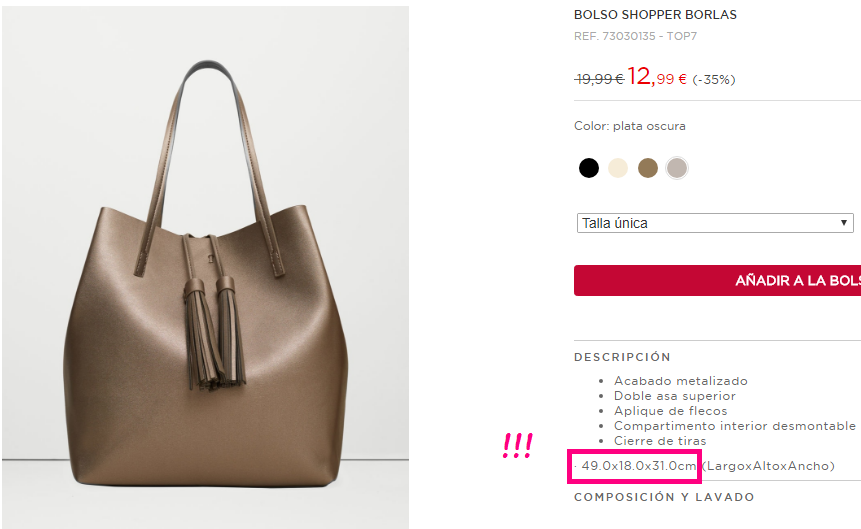Select the black color swatch
Image resolution: width=861 pixels, height=529 pixels.
pyautogui.click(x=589, y=168)
